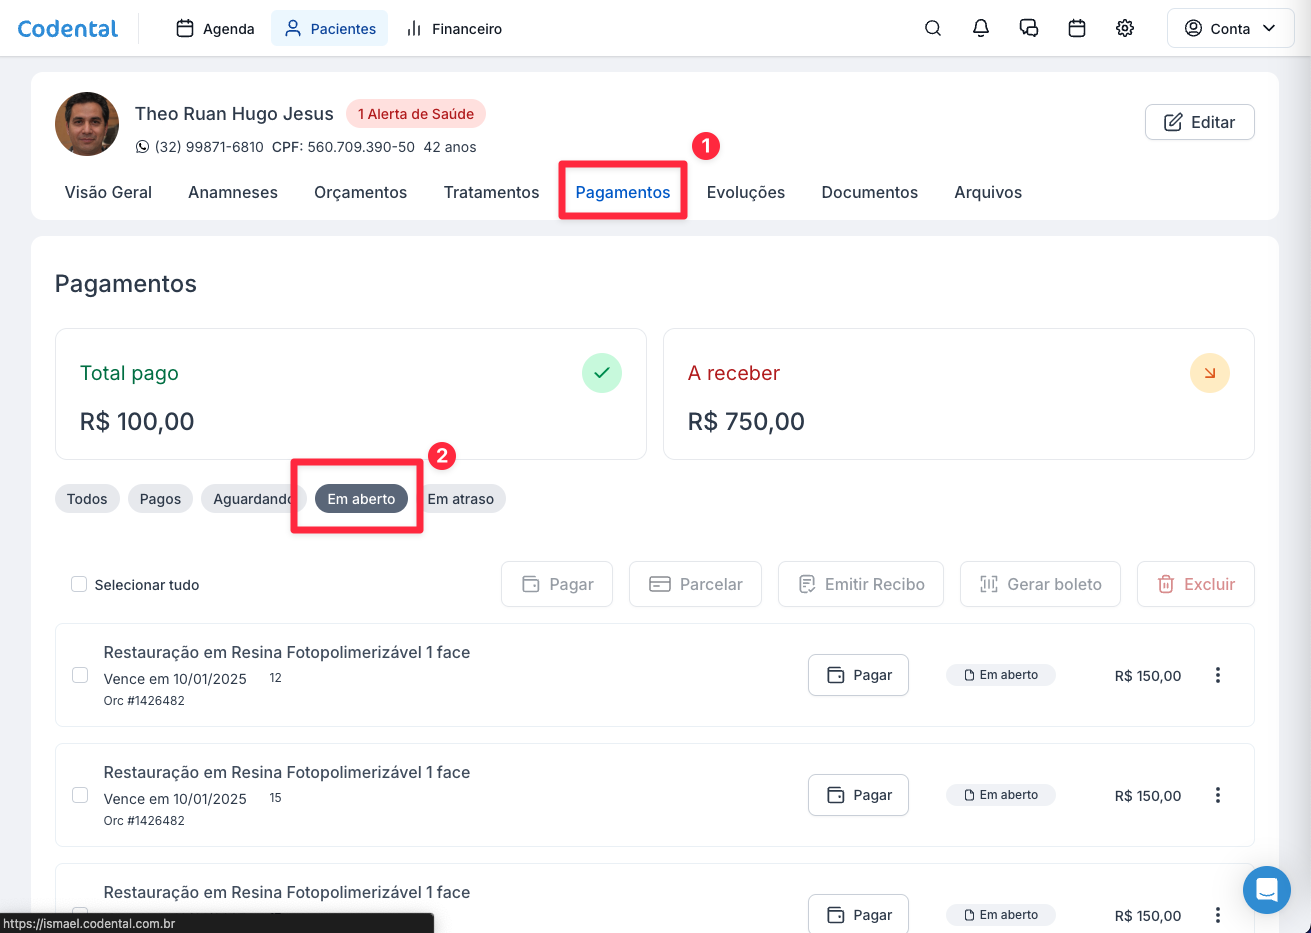
Task: Open the chat messages icon
Action: pos(1028,28)
